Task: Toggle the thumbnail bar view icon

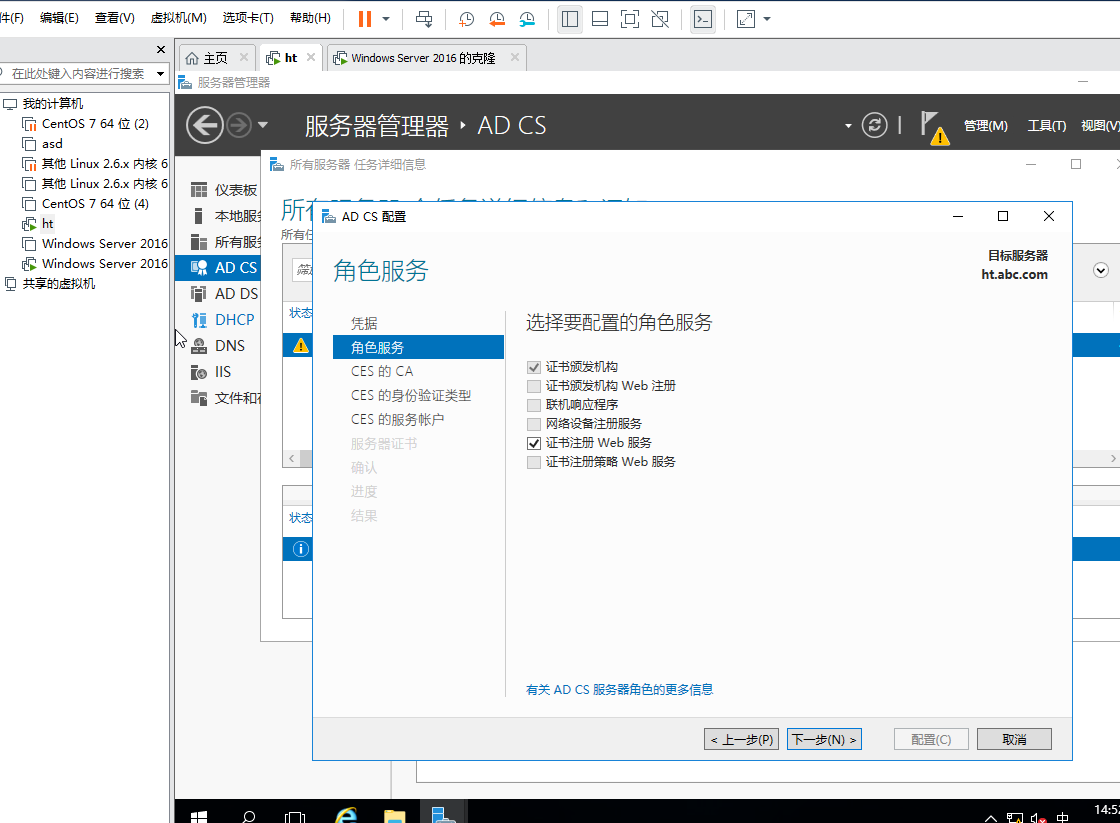Action: [600, 19]
